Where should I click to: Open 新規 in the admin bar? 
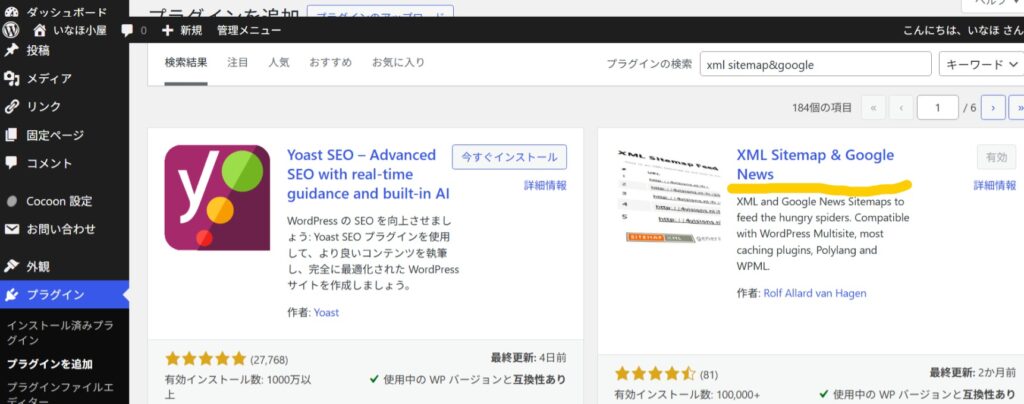coord(191,30)
